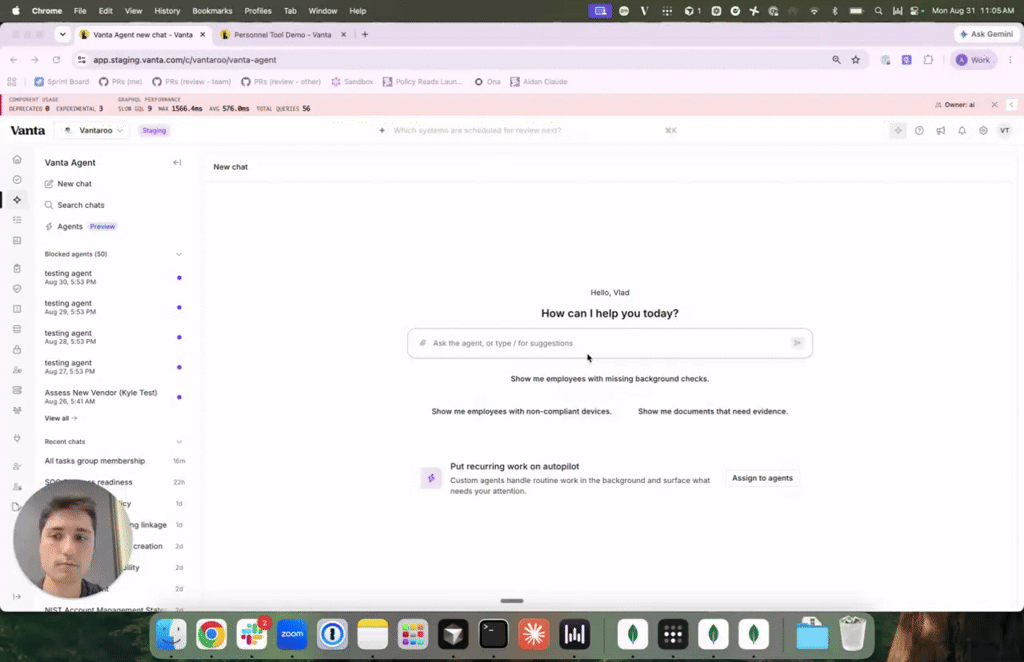Click the sparkle agent icon in header
Screen dimensions: 1024x662
coord(898,131)
